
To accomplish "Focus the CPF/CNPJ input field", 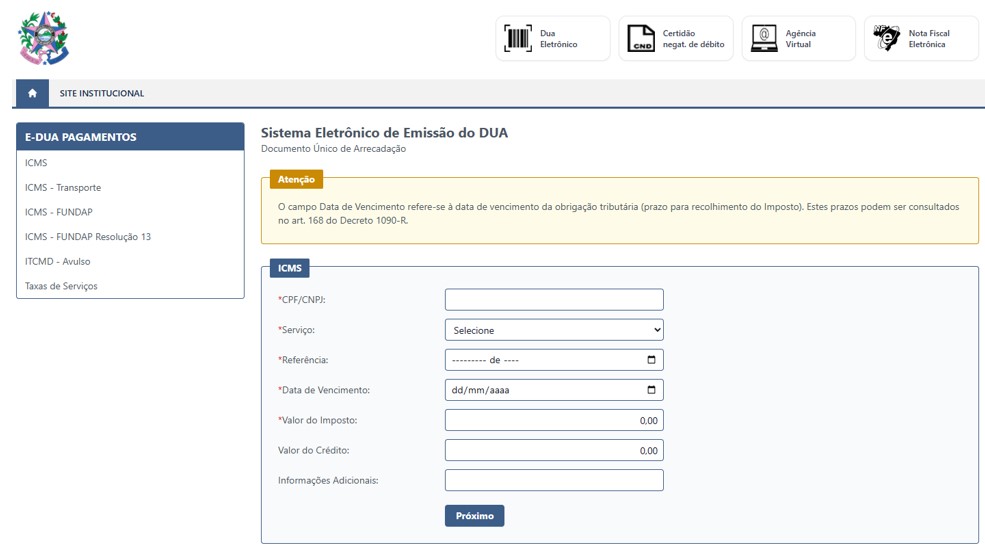I will (x=553, y=300).
